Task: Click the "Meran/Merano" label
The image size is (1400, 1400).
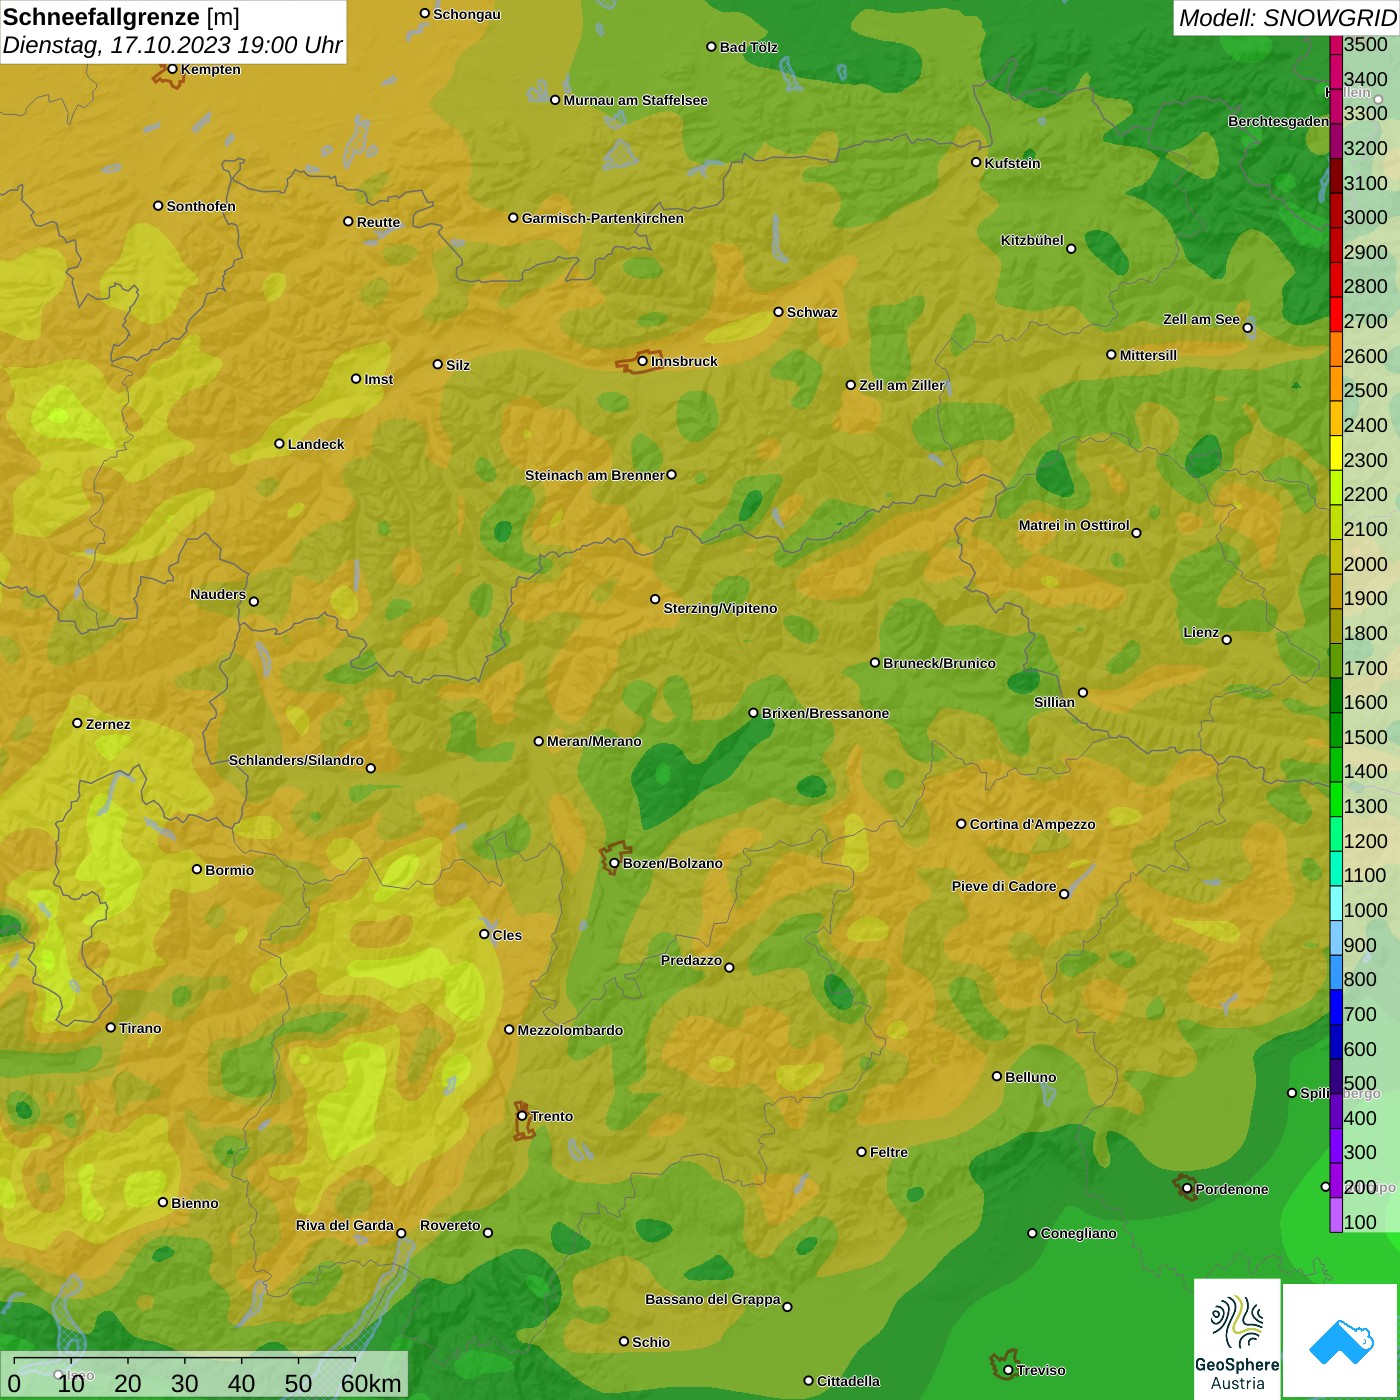Action: tap(595, 741)
